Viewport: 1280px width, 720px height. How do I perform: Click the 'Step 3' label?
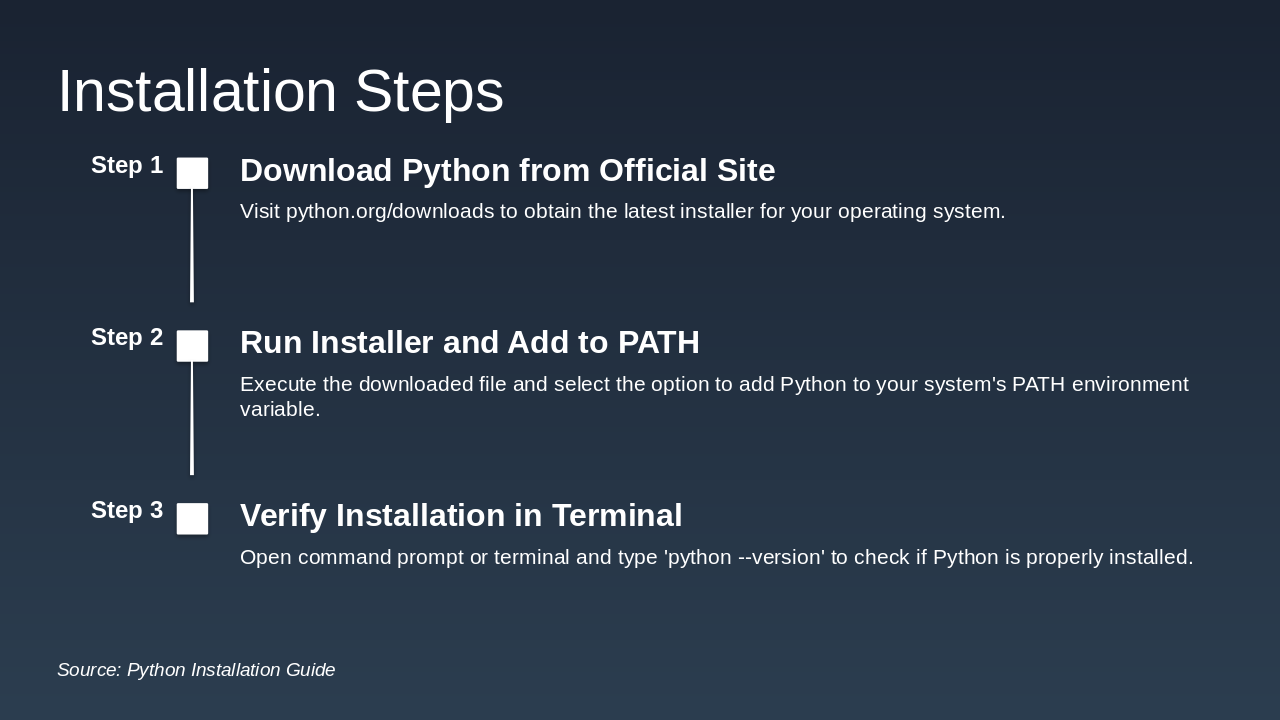127,510
